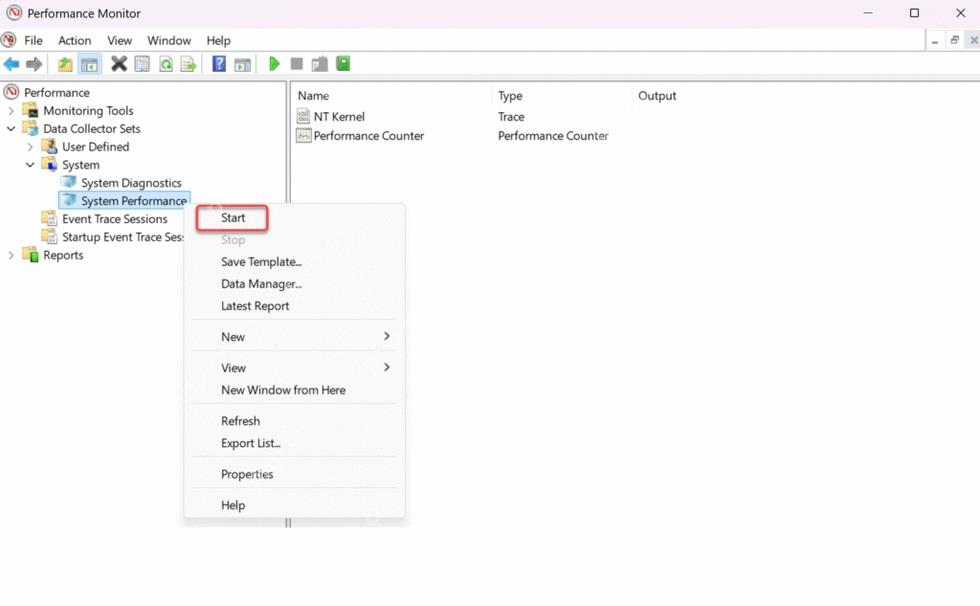Select the NT Kernel row text

(339, 117)
